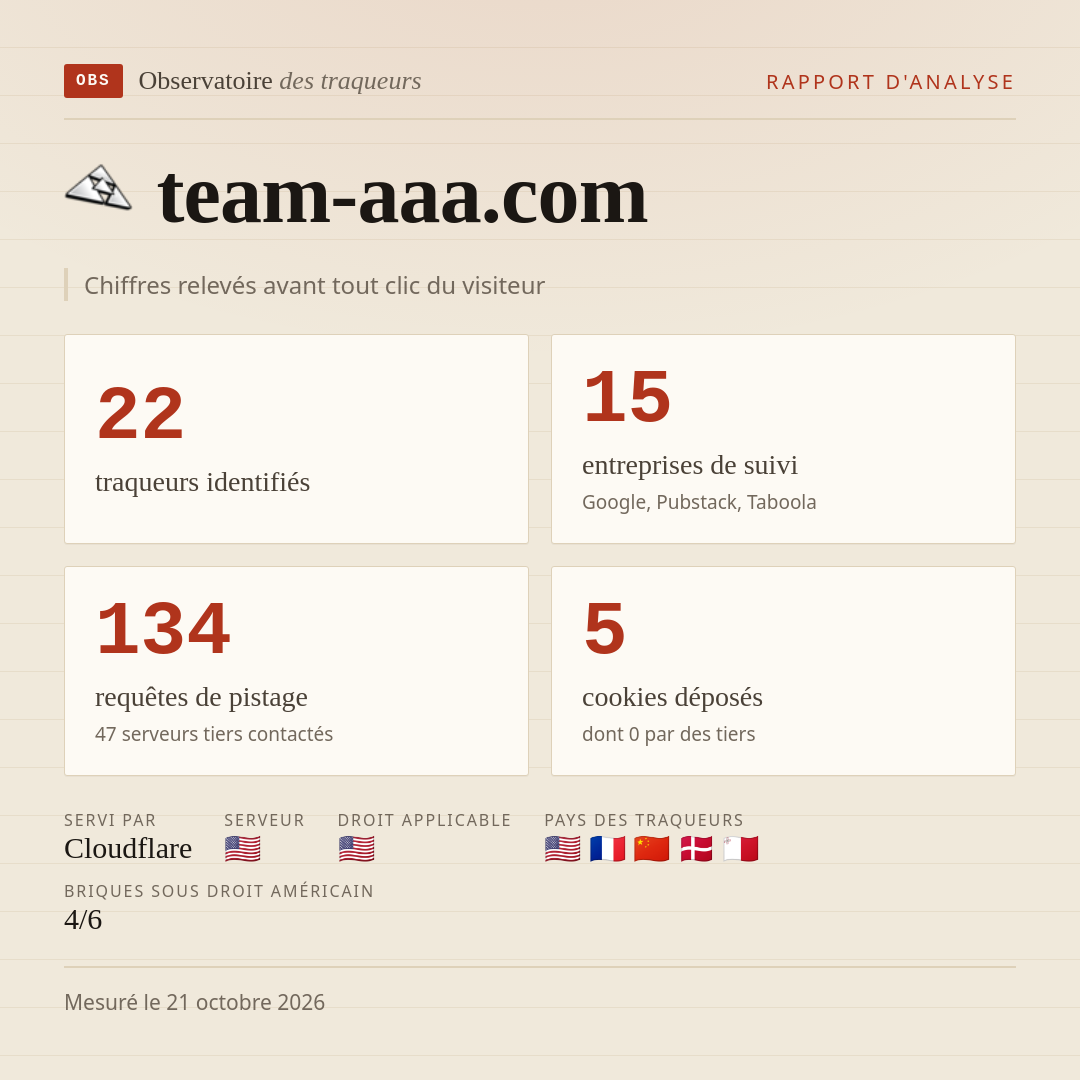
Task: Click the US flag in PAYS DES TRAQUEURS
Action: tap(562, 849)
